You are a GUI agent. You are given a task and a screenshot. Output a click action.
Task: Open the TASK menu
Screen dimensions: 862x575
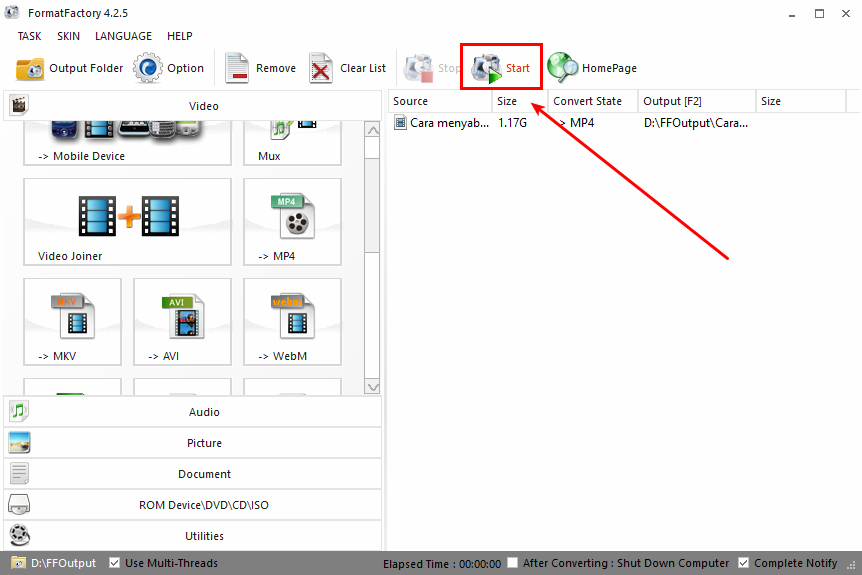(x=29, y=36)
